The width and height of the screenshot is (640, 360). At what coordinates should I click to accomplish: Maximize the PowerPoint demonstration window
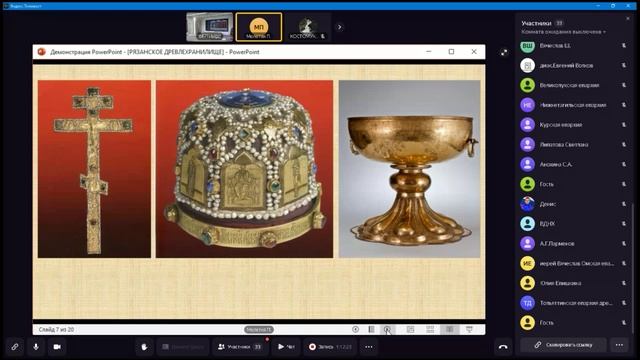pos(451,52)
